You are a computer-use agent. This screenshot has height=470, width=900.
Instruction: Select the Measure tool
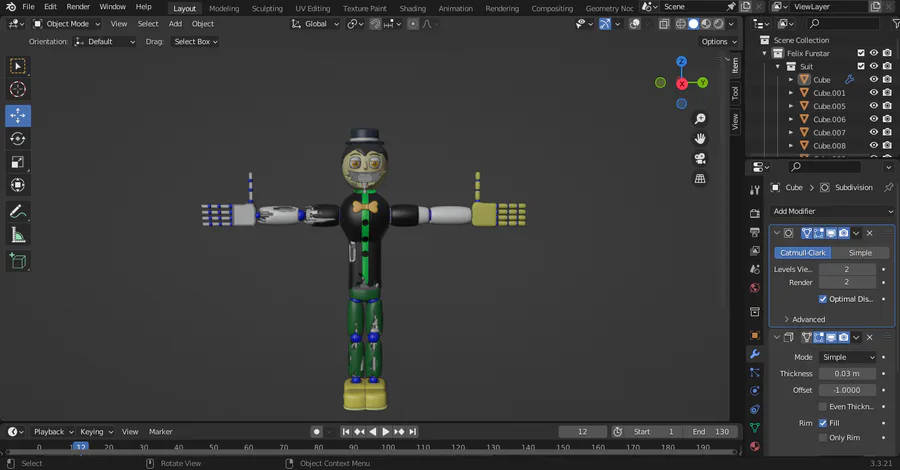[18, 235]
